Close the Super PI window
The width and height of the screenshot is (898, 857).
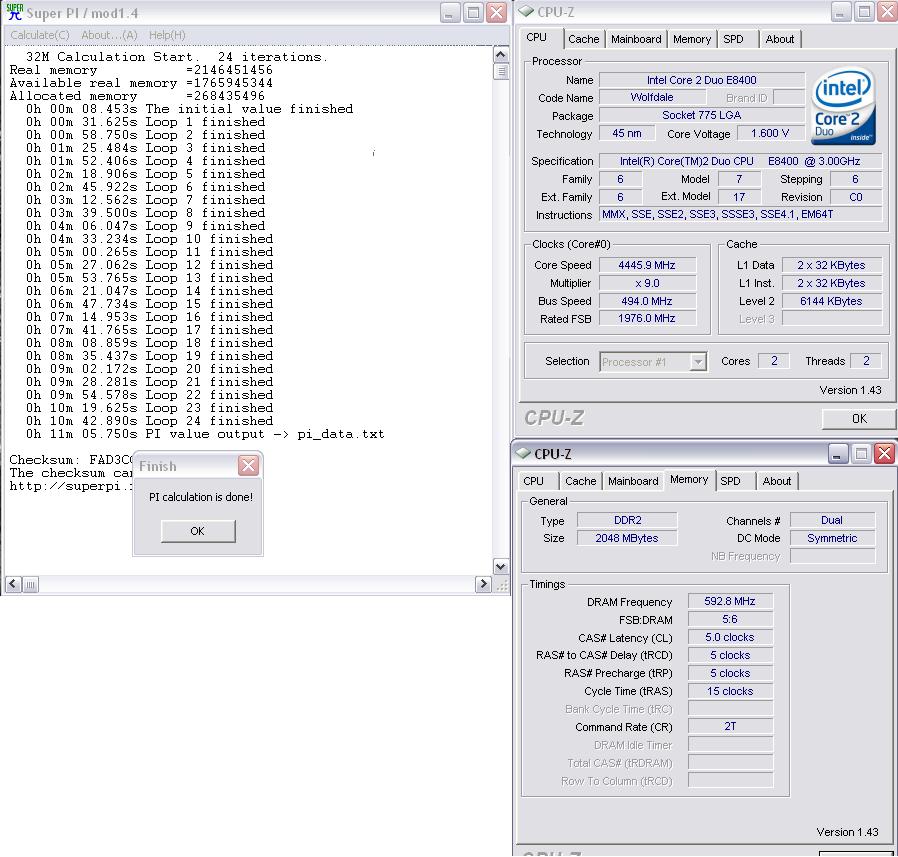click(x=496, y=13)
